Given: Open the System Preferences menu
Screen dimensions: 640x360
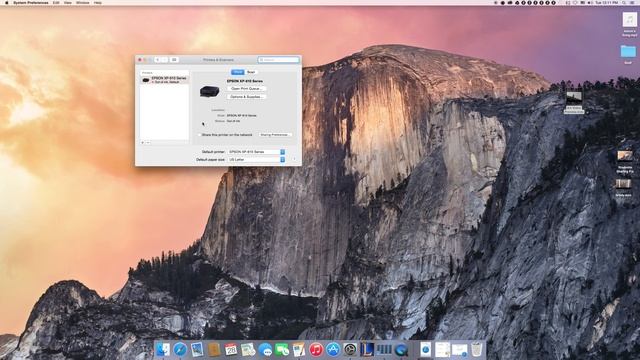Looking at the screenshot, I should pyautogui.click(x=31, y=2).
